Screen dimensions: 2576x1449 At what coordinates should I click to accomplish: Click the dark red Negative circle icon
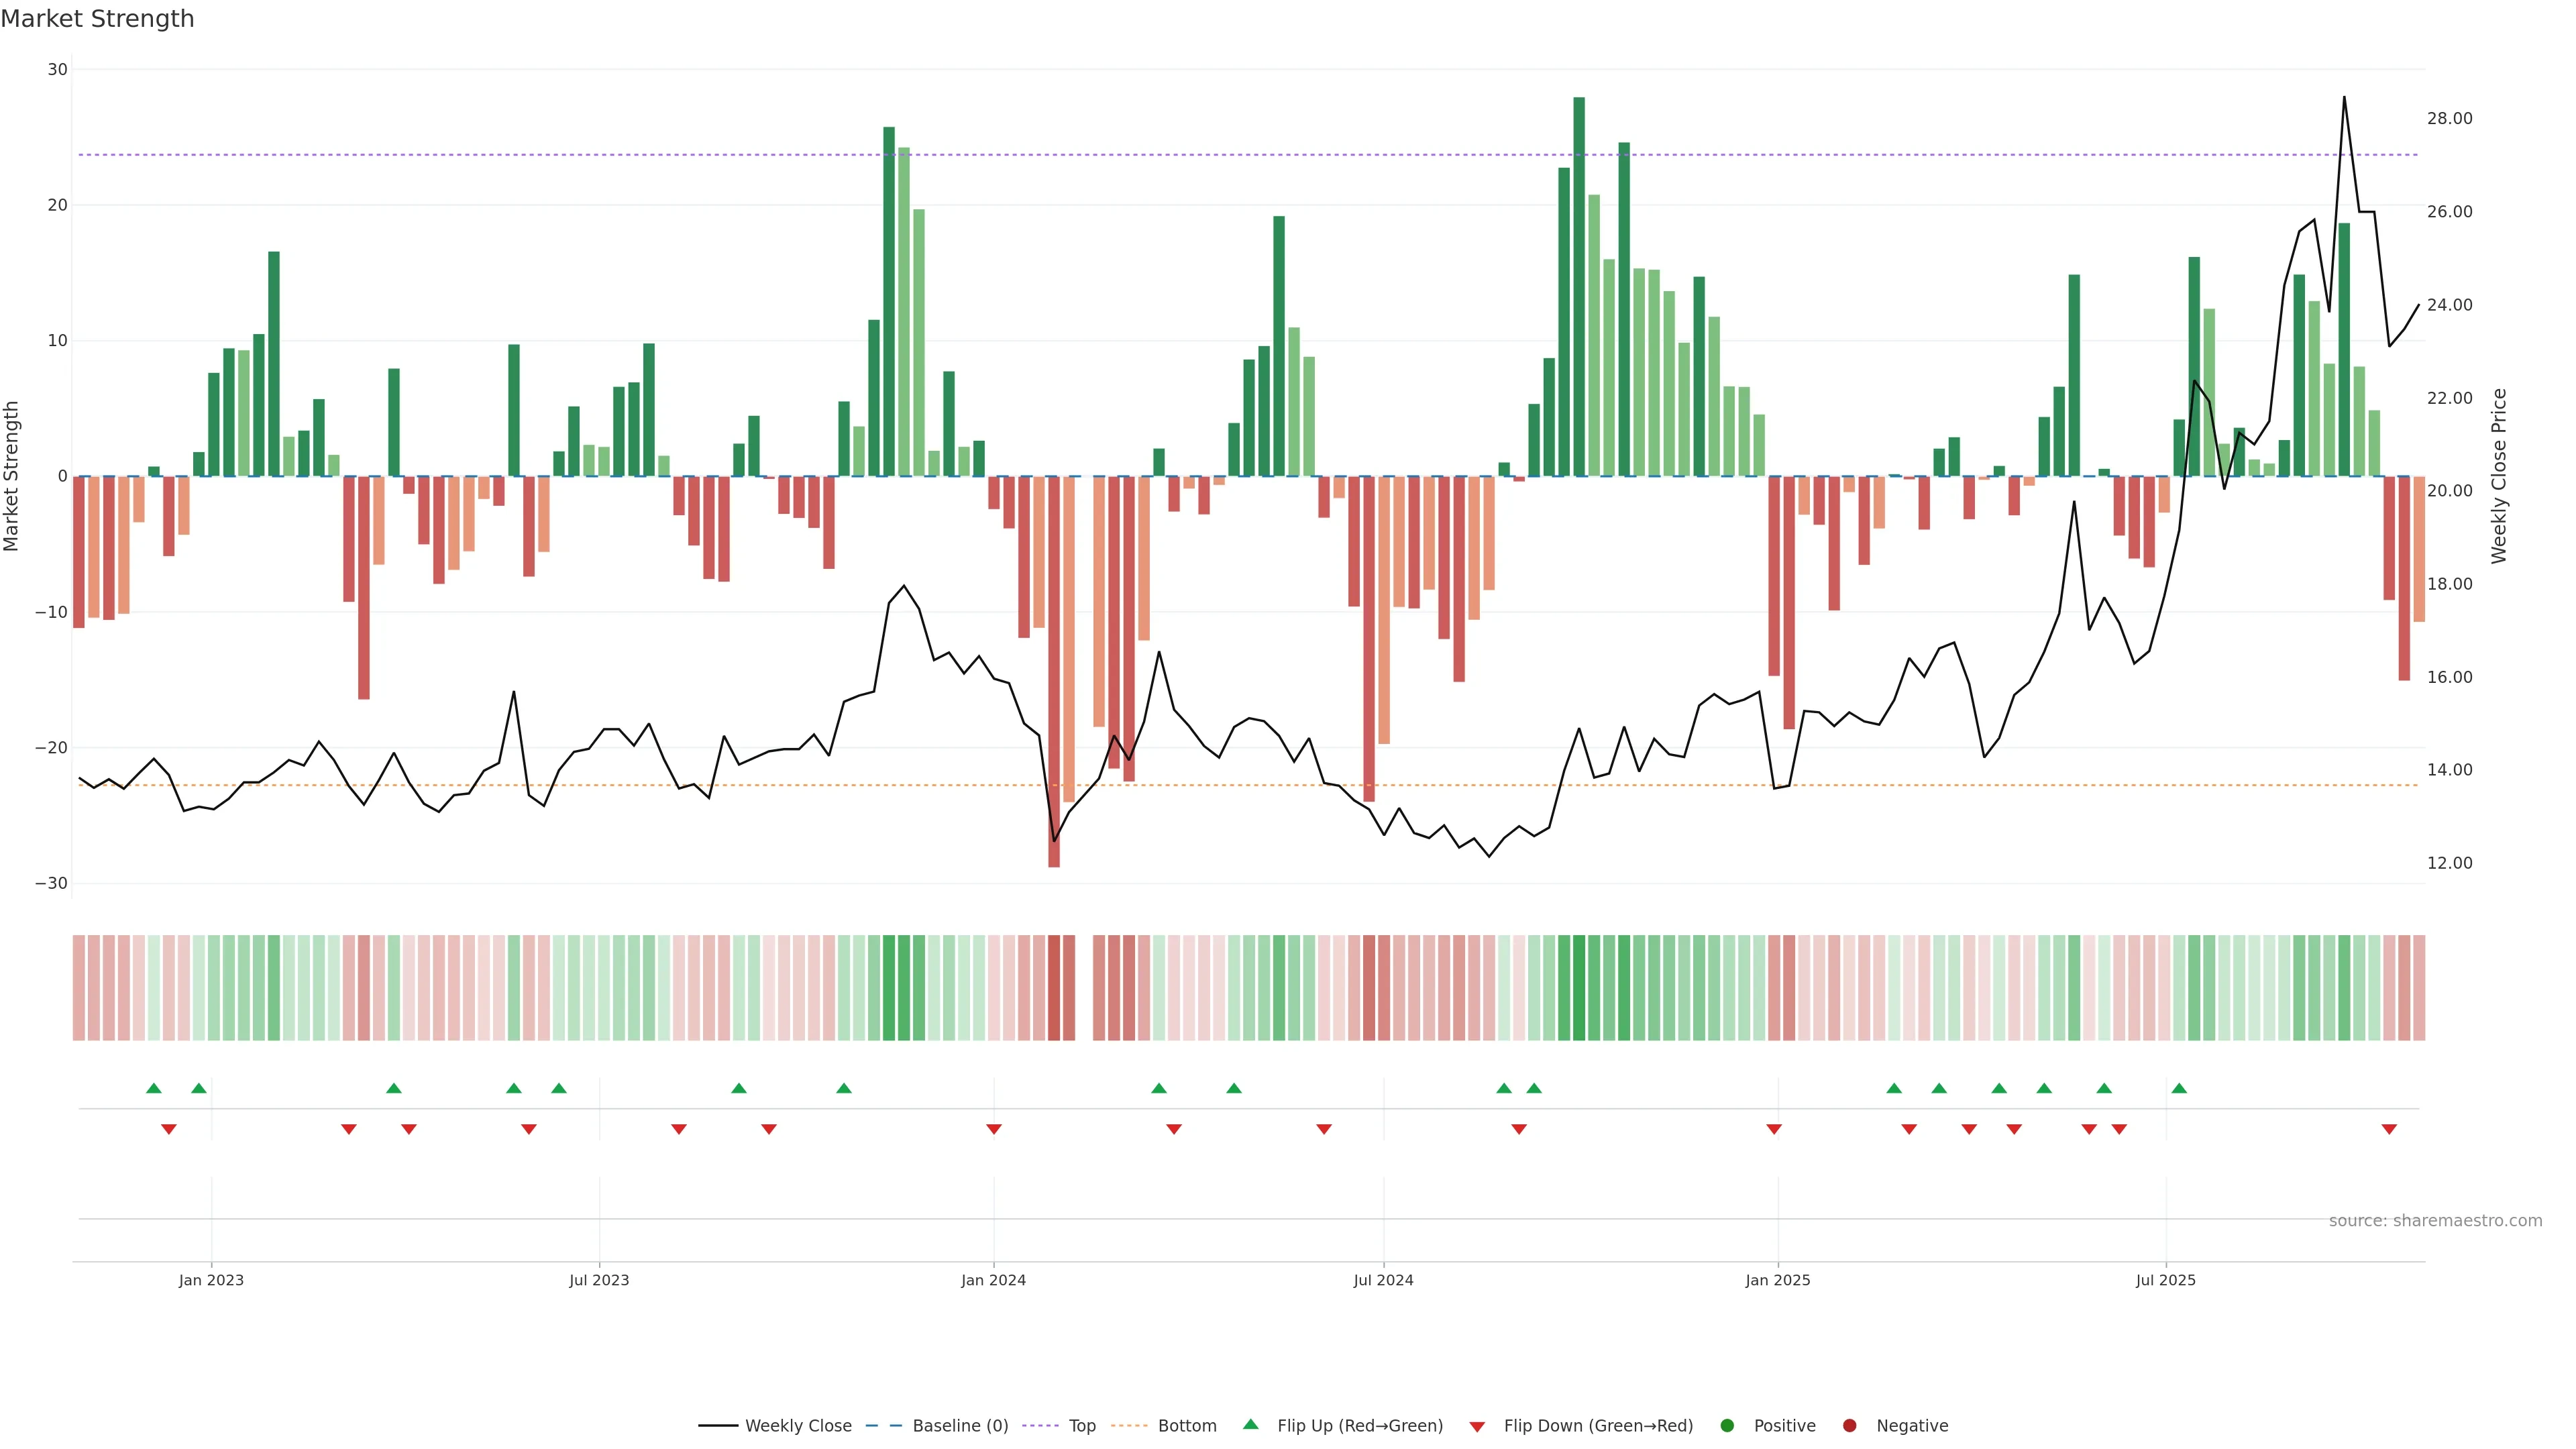coord(1849,1425)
